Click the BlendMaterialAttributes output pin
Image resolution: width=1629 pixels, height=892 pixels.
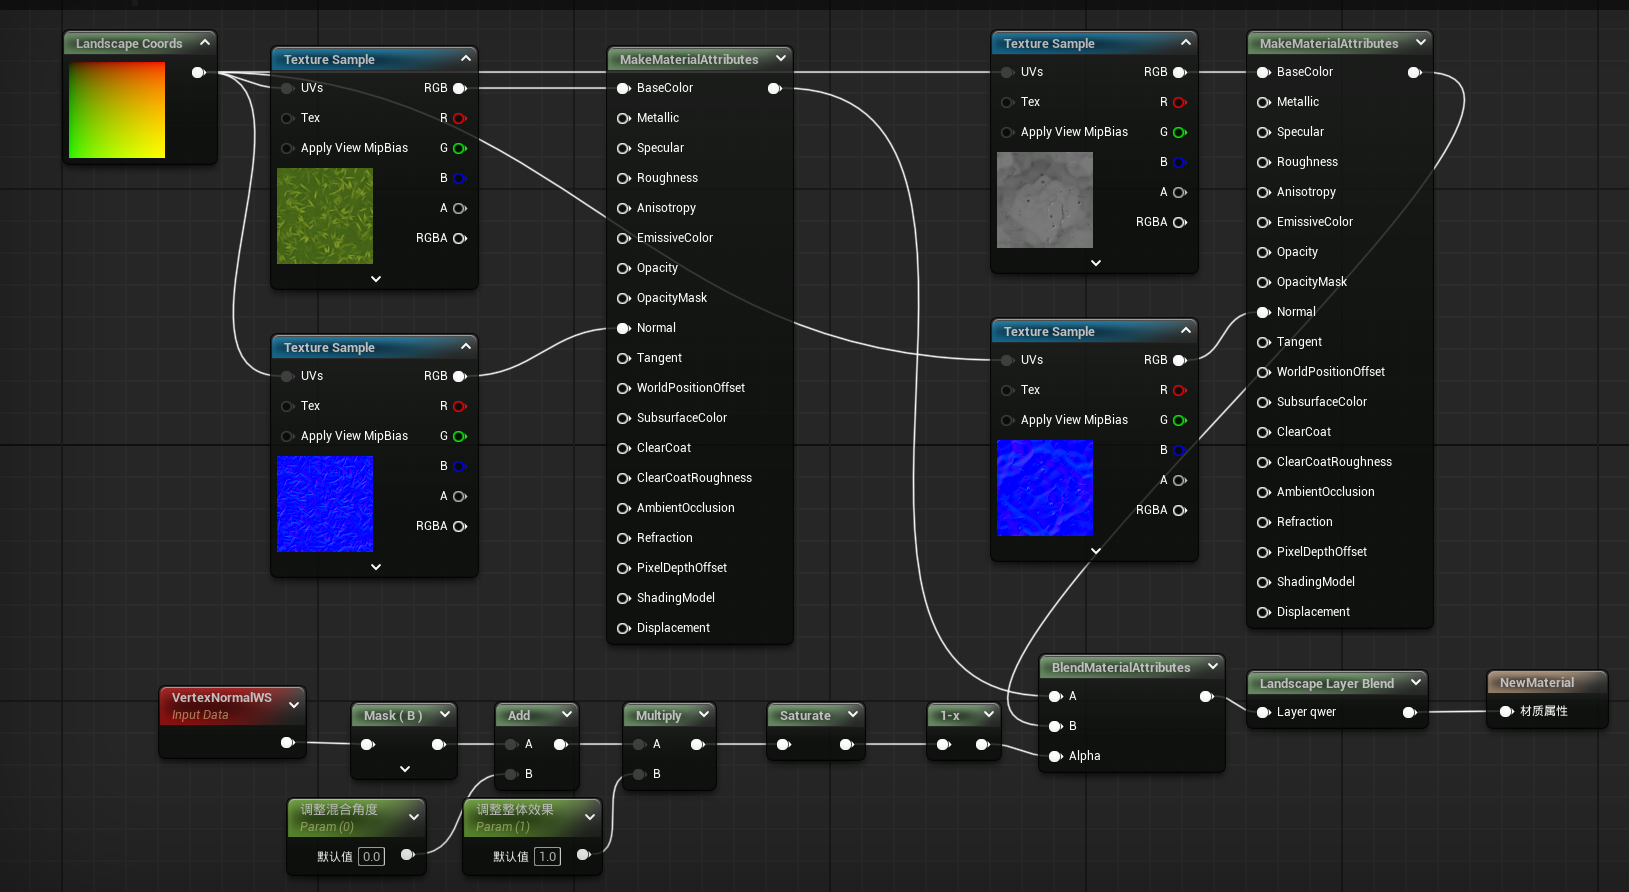click(1206, 696)
